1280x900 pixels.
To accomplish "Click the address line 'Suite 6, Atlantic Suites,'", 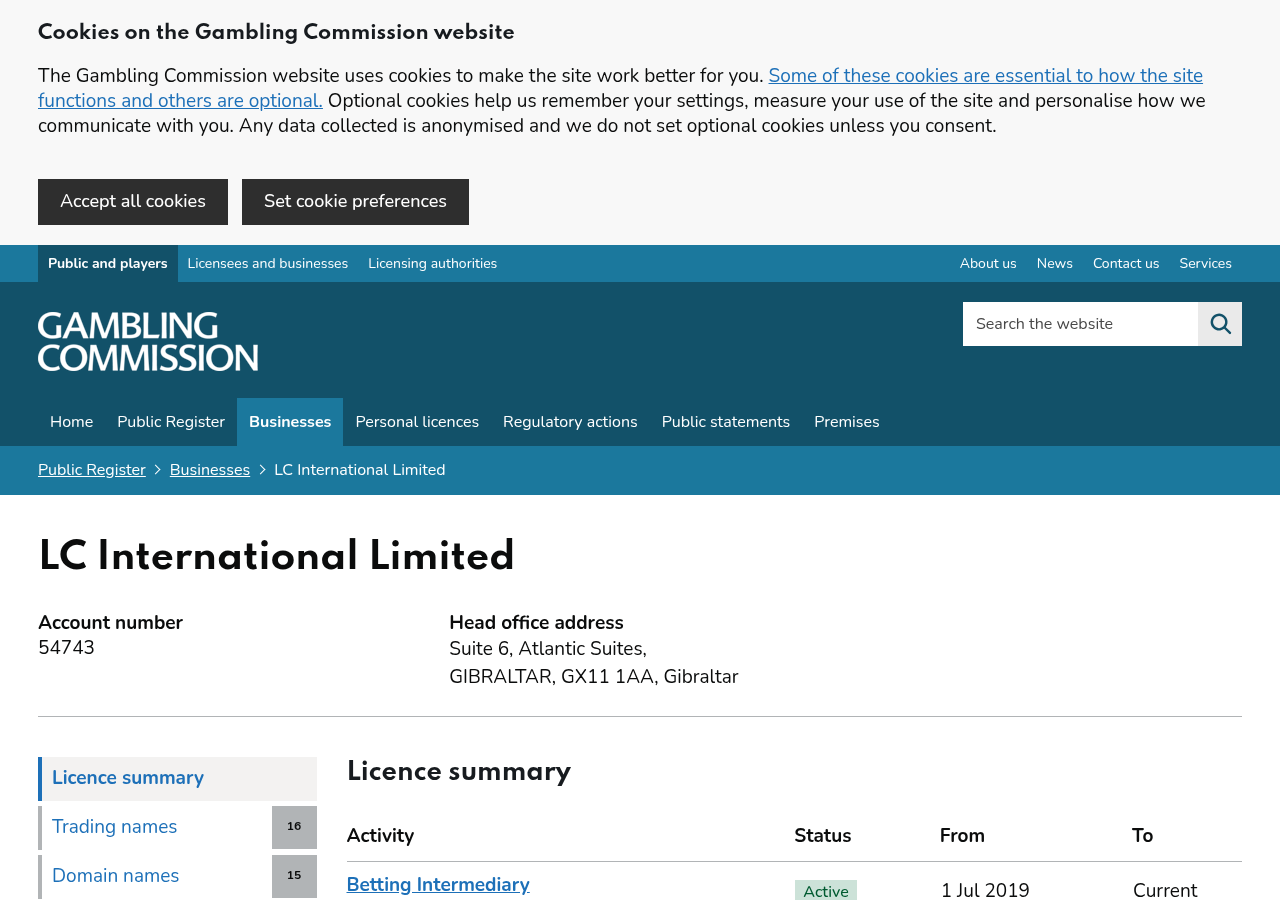I will 548,649.
